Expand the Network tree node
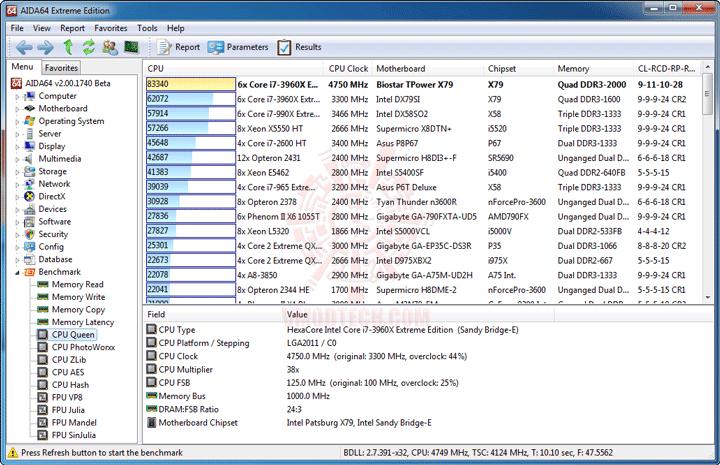 point(17,184)
